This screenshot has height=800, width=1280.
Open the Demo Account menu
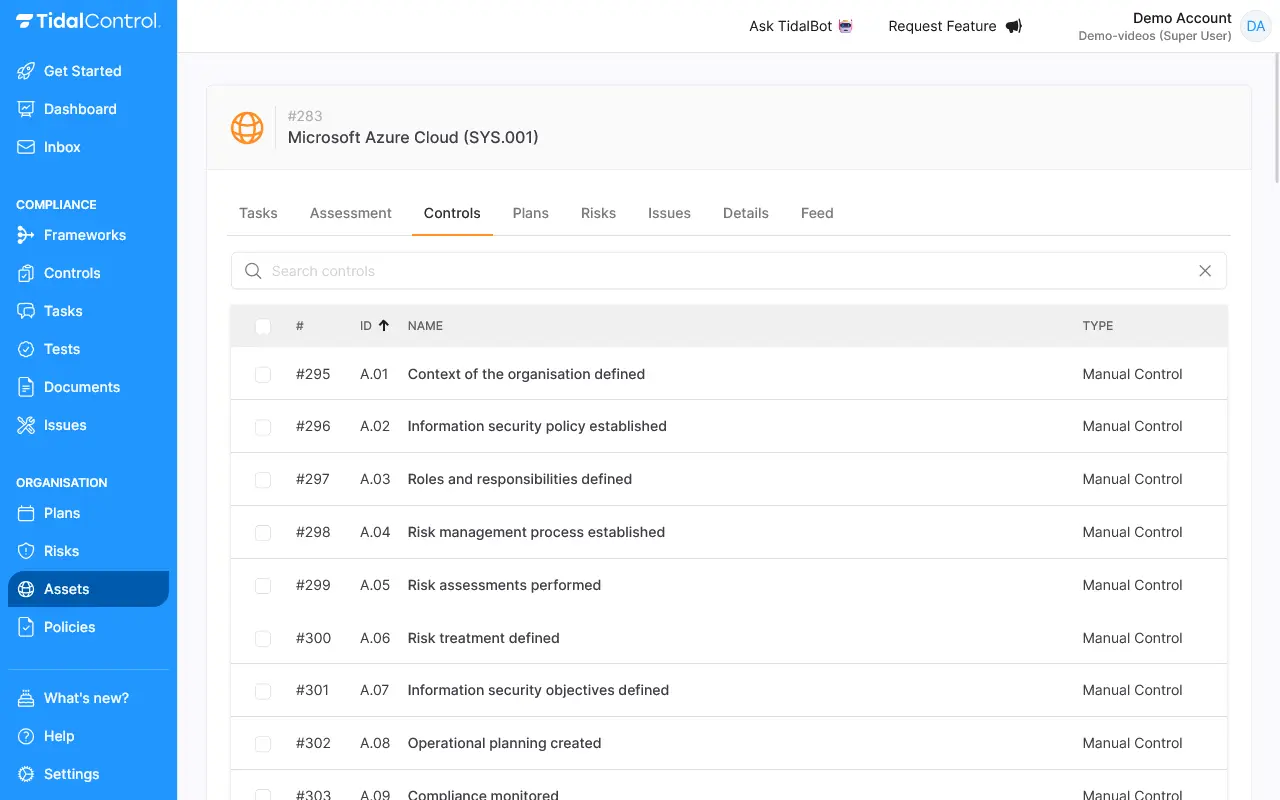(x=1174, y=26)
